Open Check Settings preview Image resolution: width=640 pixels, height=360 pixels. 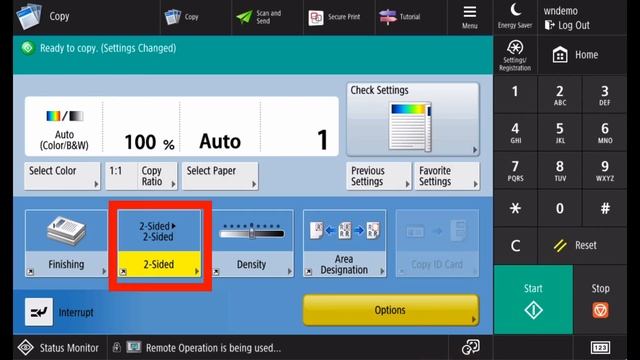point(413,119)
